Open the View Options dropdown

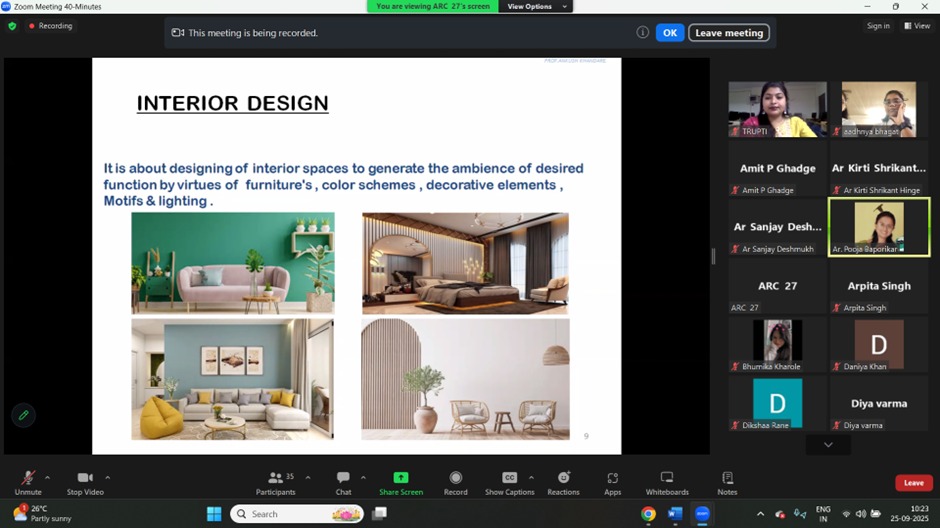[536, 6]
